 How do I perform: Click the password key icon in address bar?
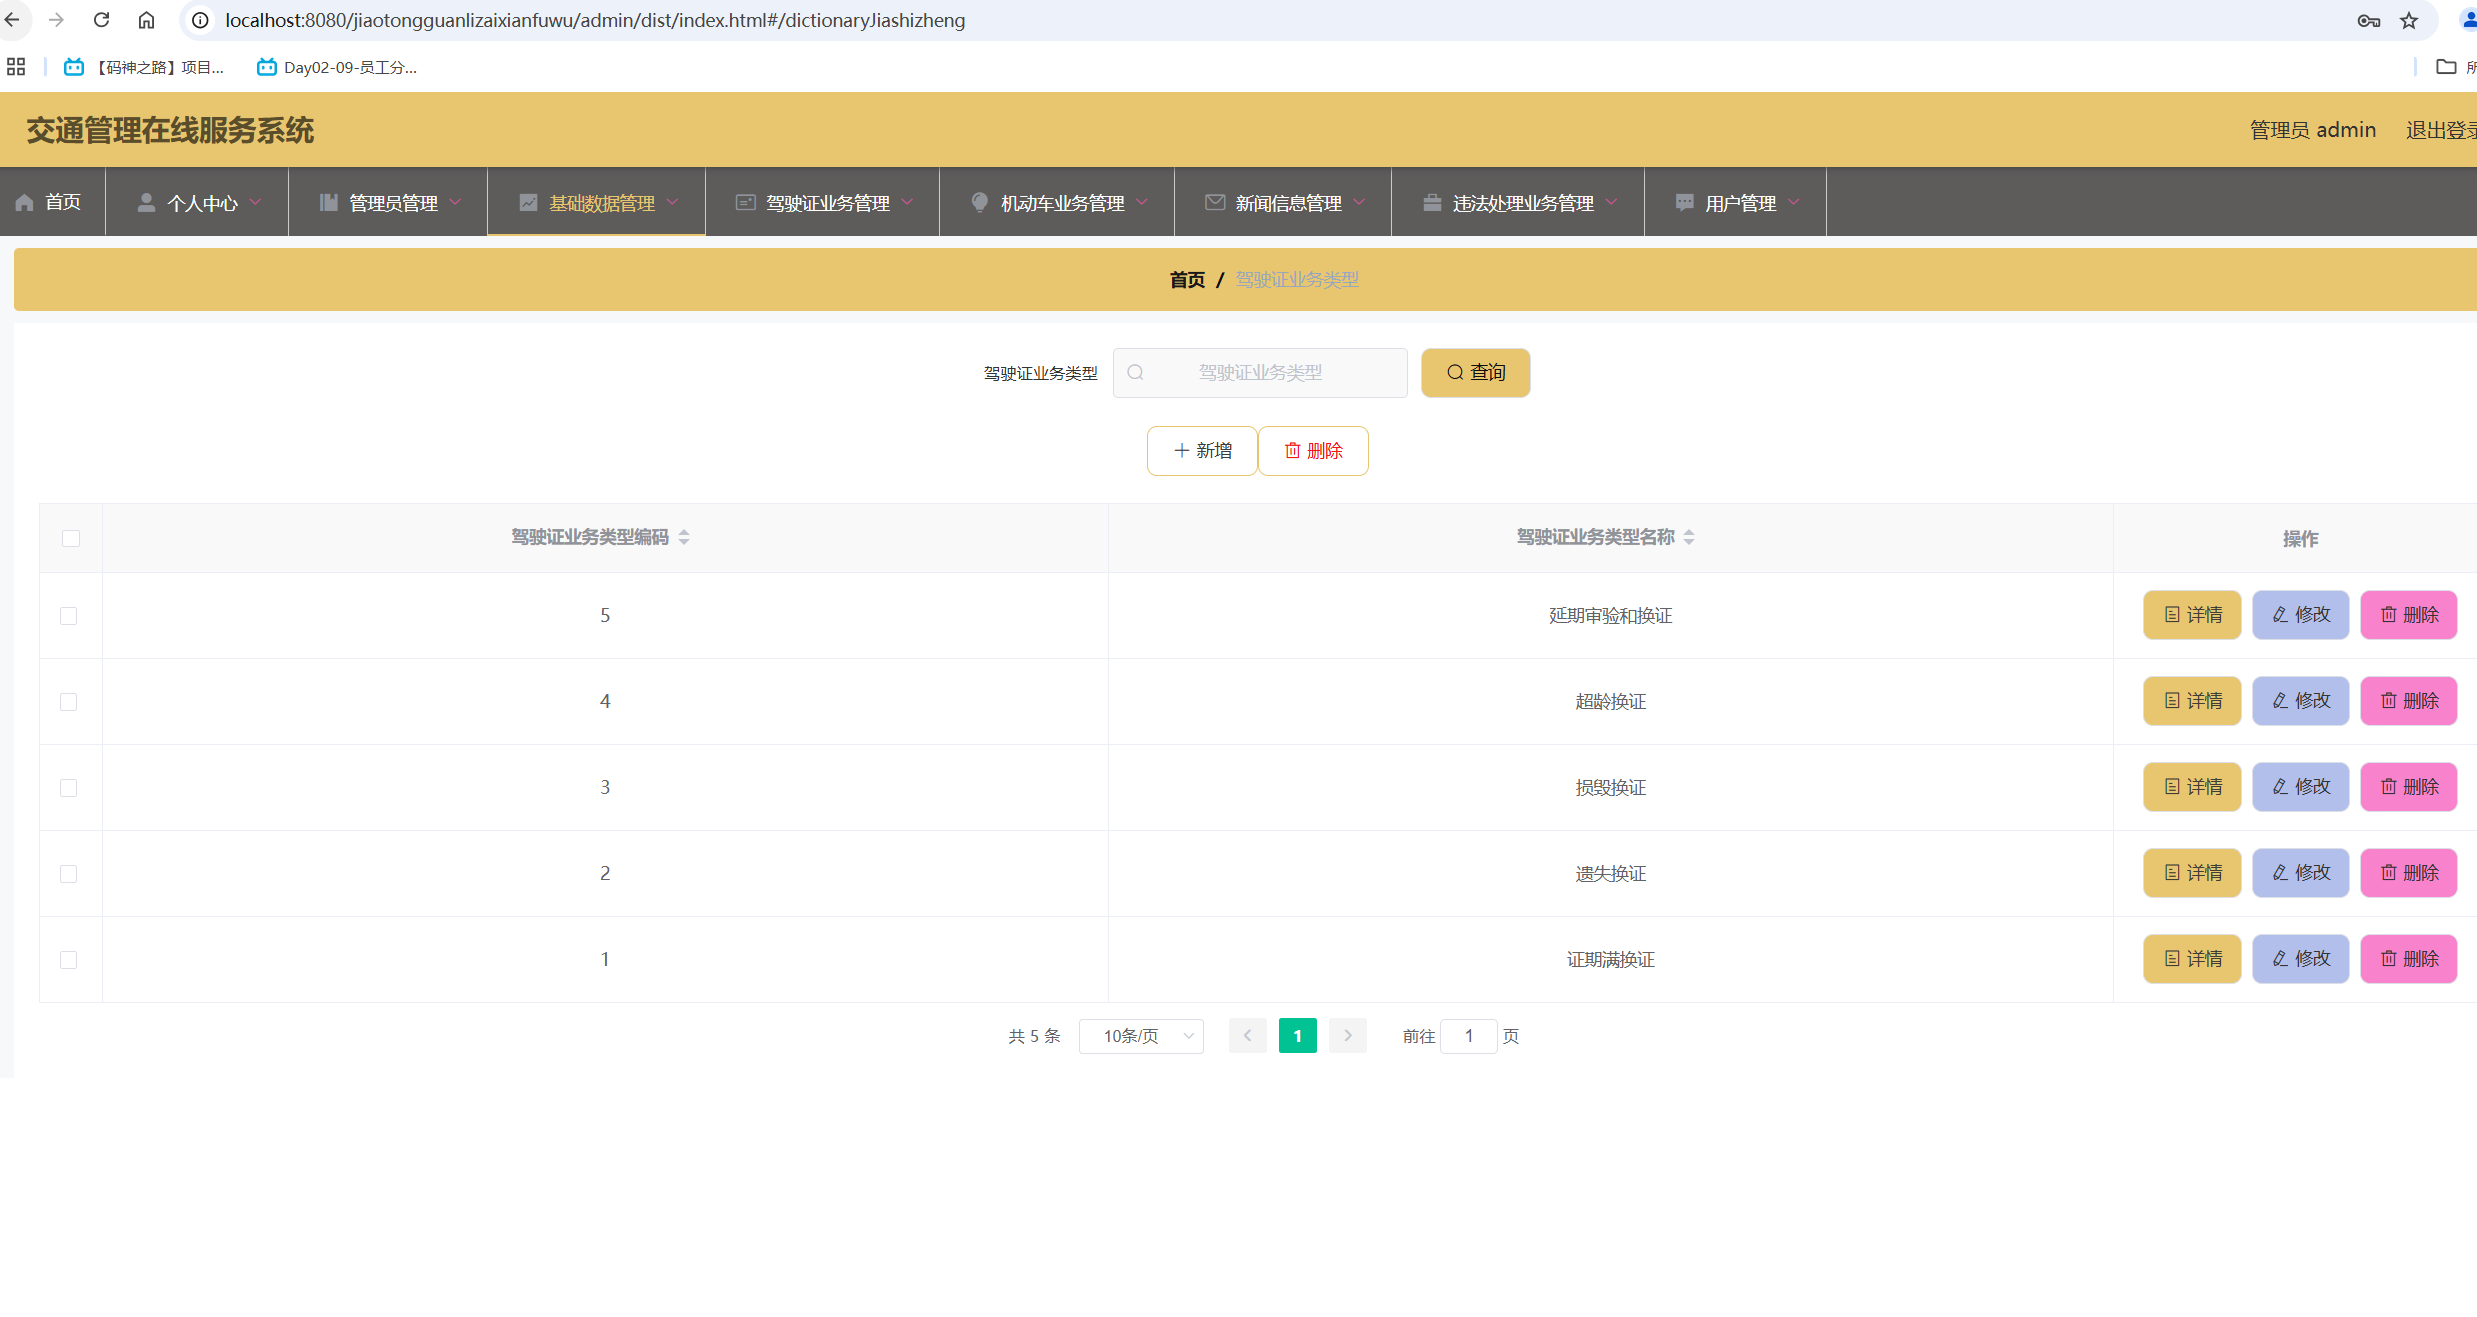coord(2368,20)
